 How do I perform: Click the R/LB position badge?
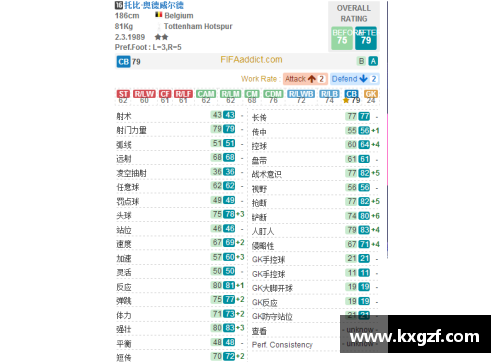click(x=329, y=94)
